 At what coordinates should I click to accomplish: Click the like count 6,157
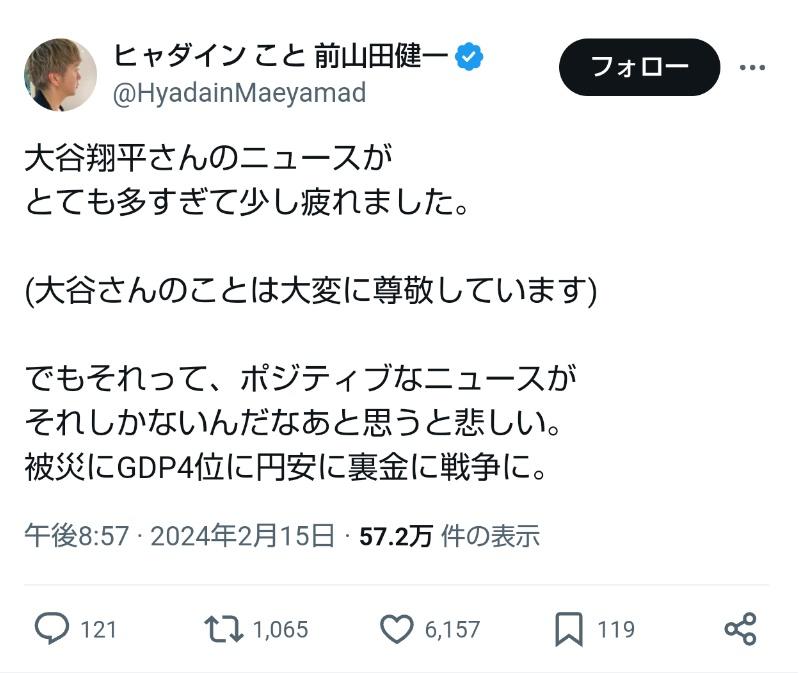452,629
